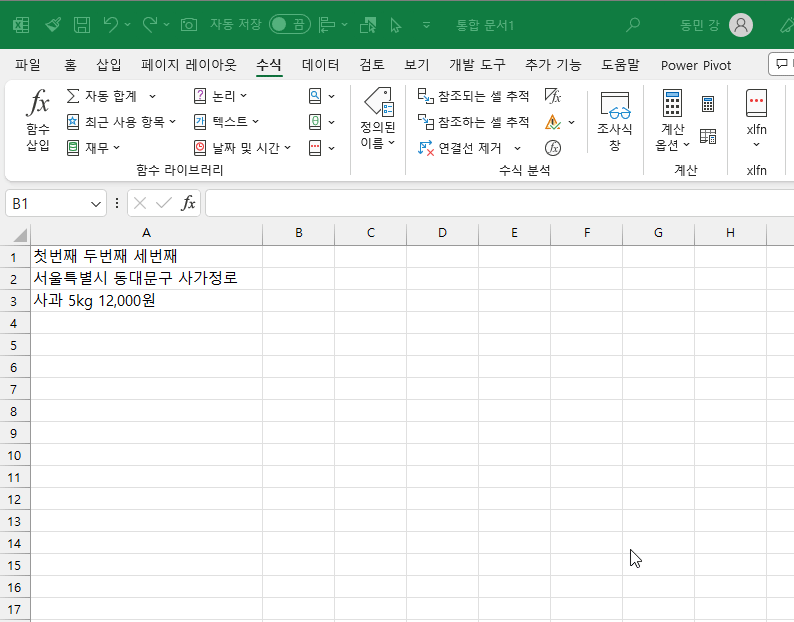794x622 pixels.
Task: Save the workbook with the floppy disk icon
Action: pyautogui.click(x=82, y=25)
